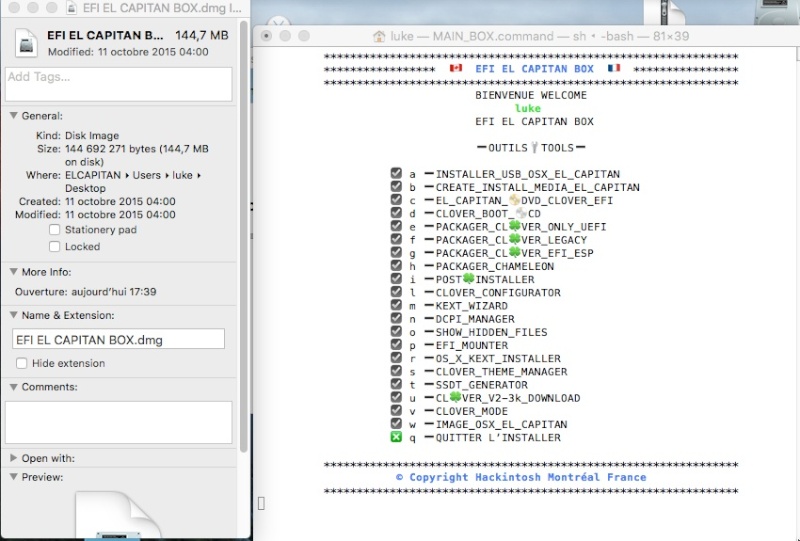Click the clover emoji in CLOVER_V2-3k_DOWNLOAD line
The height and width of the screenshot is (541, 800).
(456, 397)
